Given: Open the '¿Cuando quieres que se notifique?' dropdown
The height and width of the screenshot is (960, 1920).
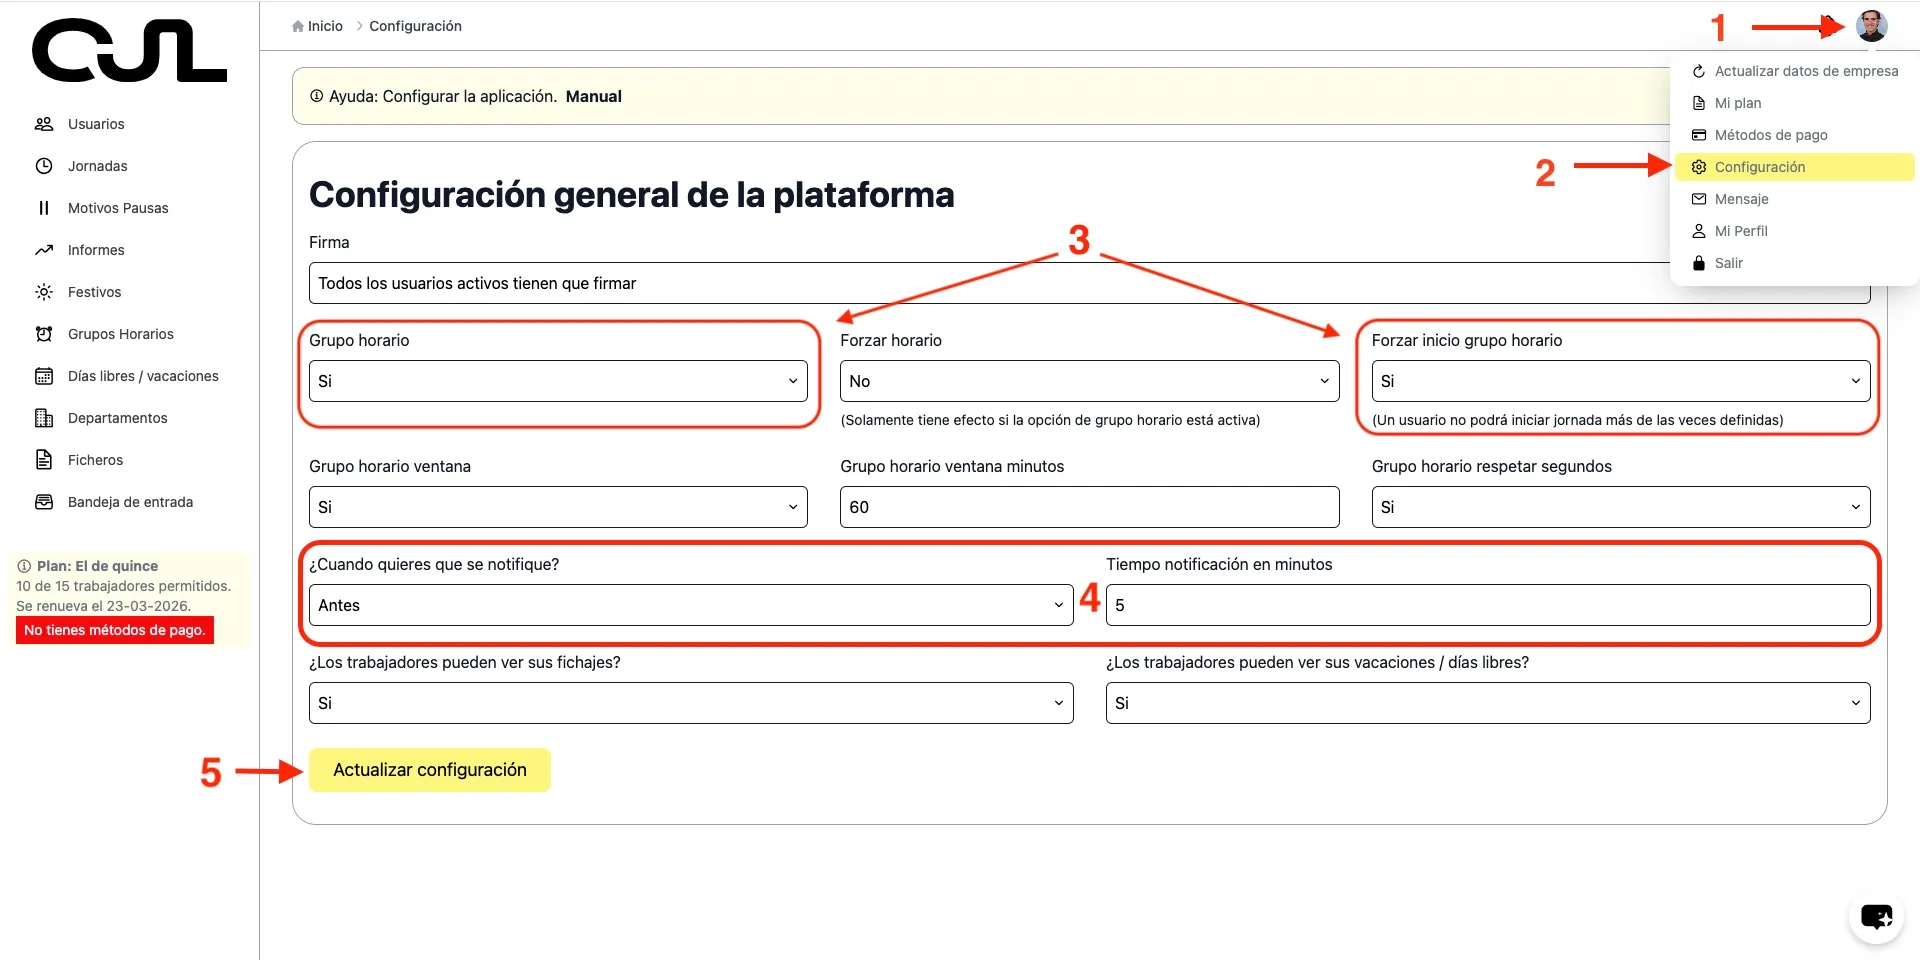Looking at the screenshot, I should coord(691,605).
